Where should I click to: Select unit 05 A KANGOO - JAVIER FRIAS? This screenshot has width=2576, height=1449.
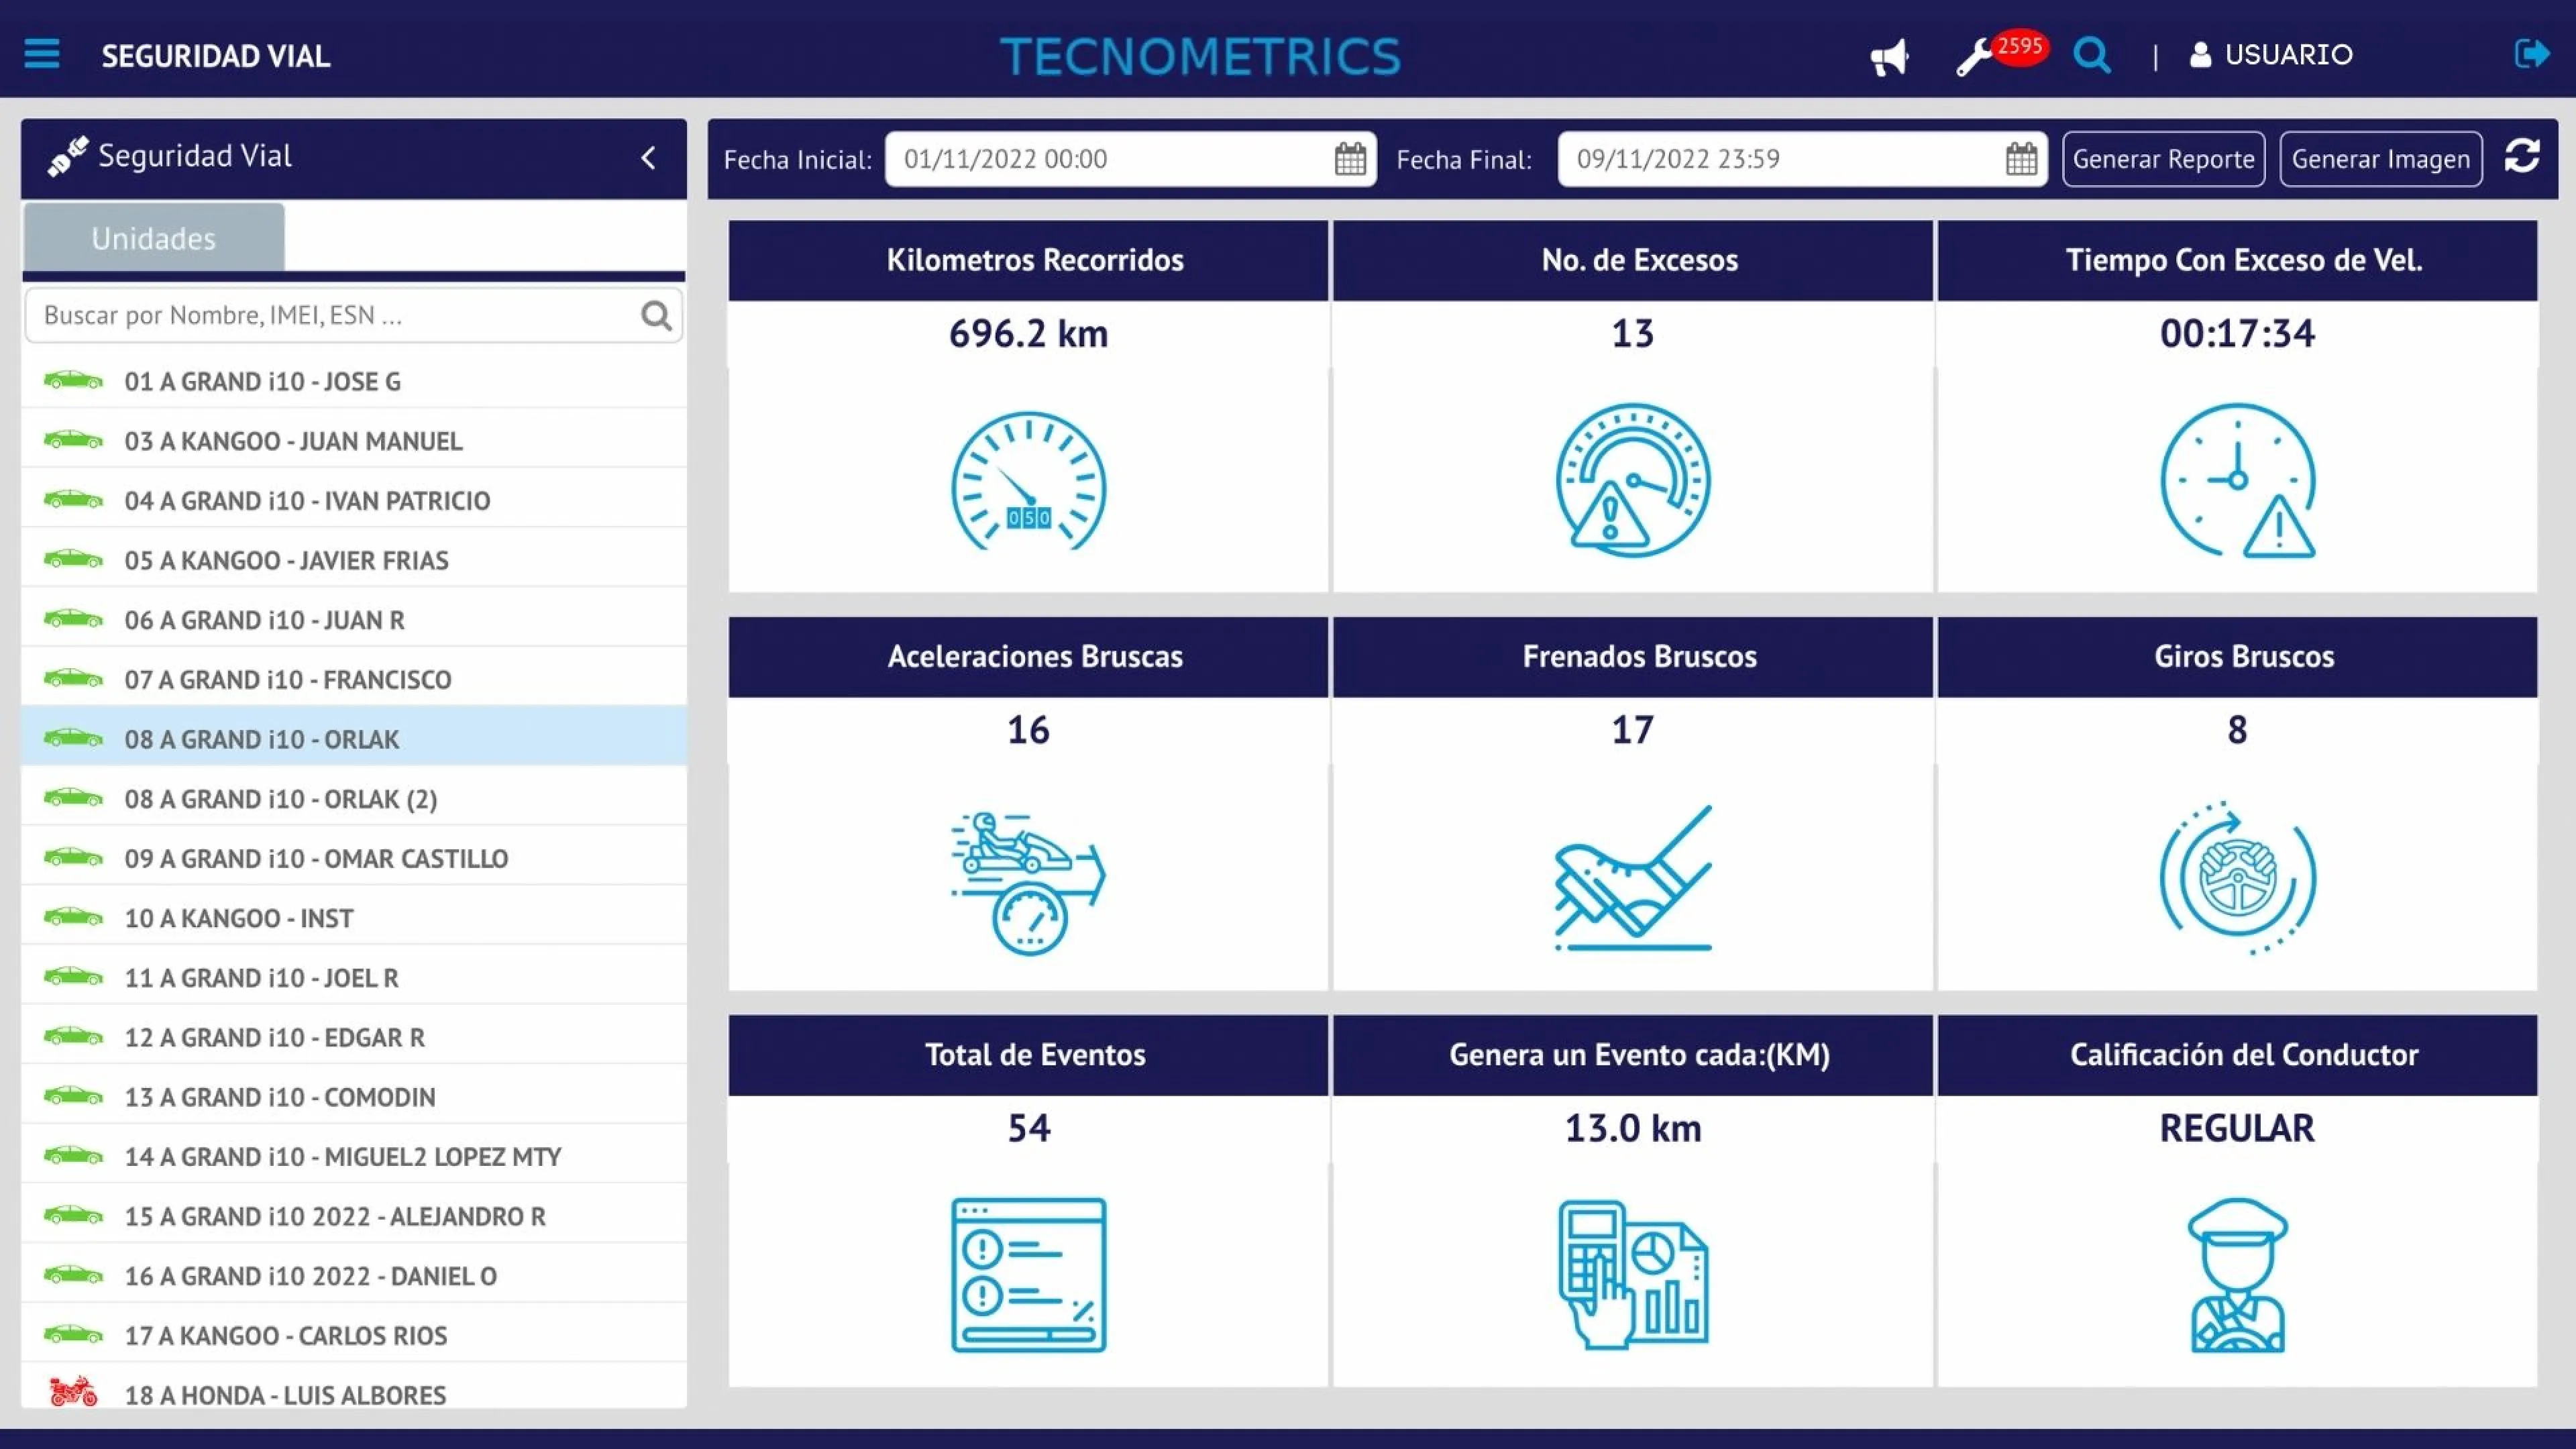click(x=285, y=560)
